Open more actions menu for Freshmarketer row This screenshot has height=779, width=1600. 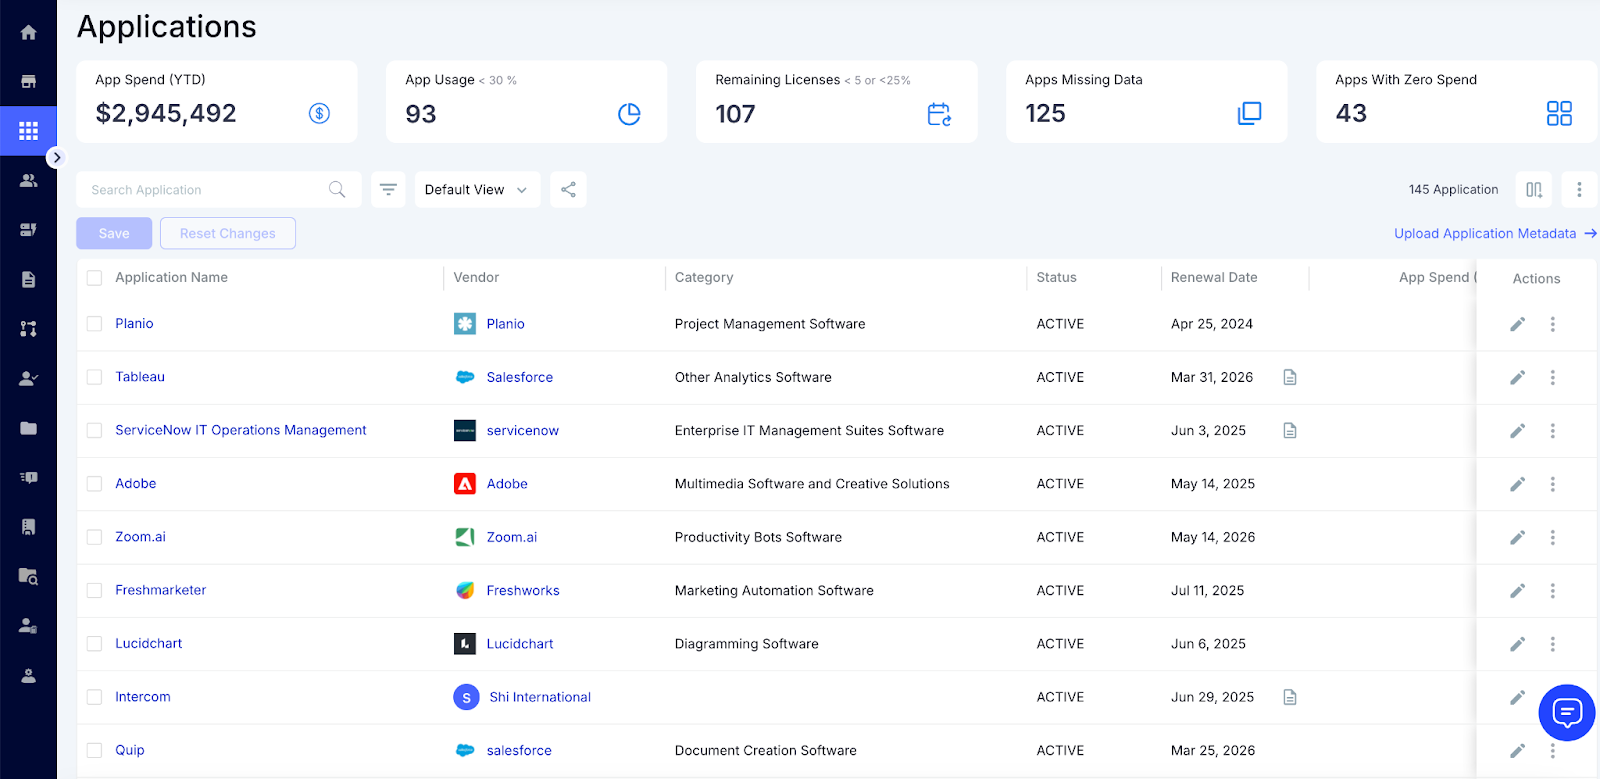[1552, 591]
